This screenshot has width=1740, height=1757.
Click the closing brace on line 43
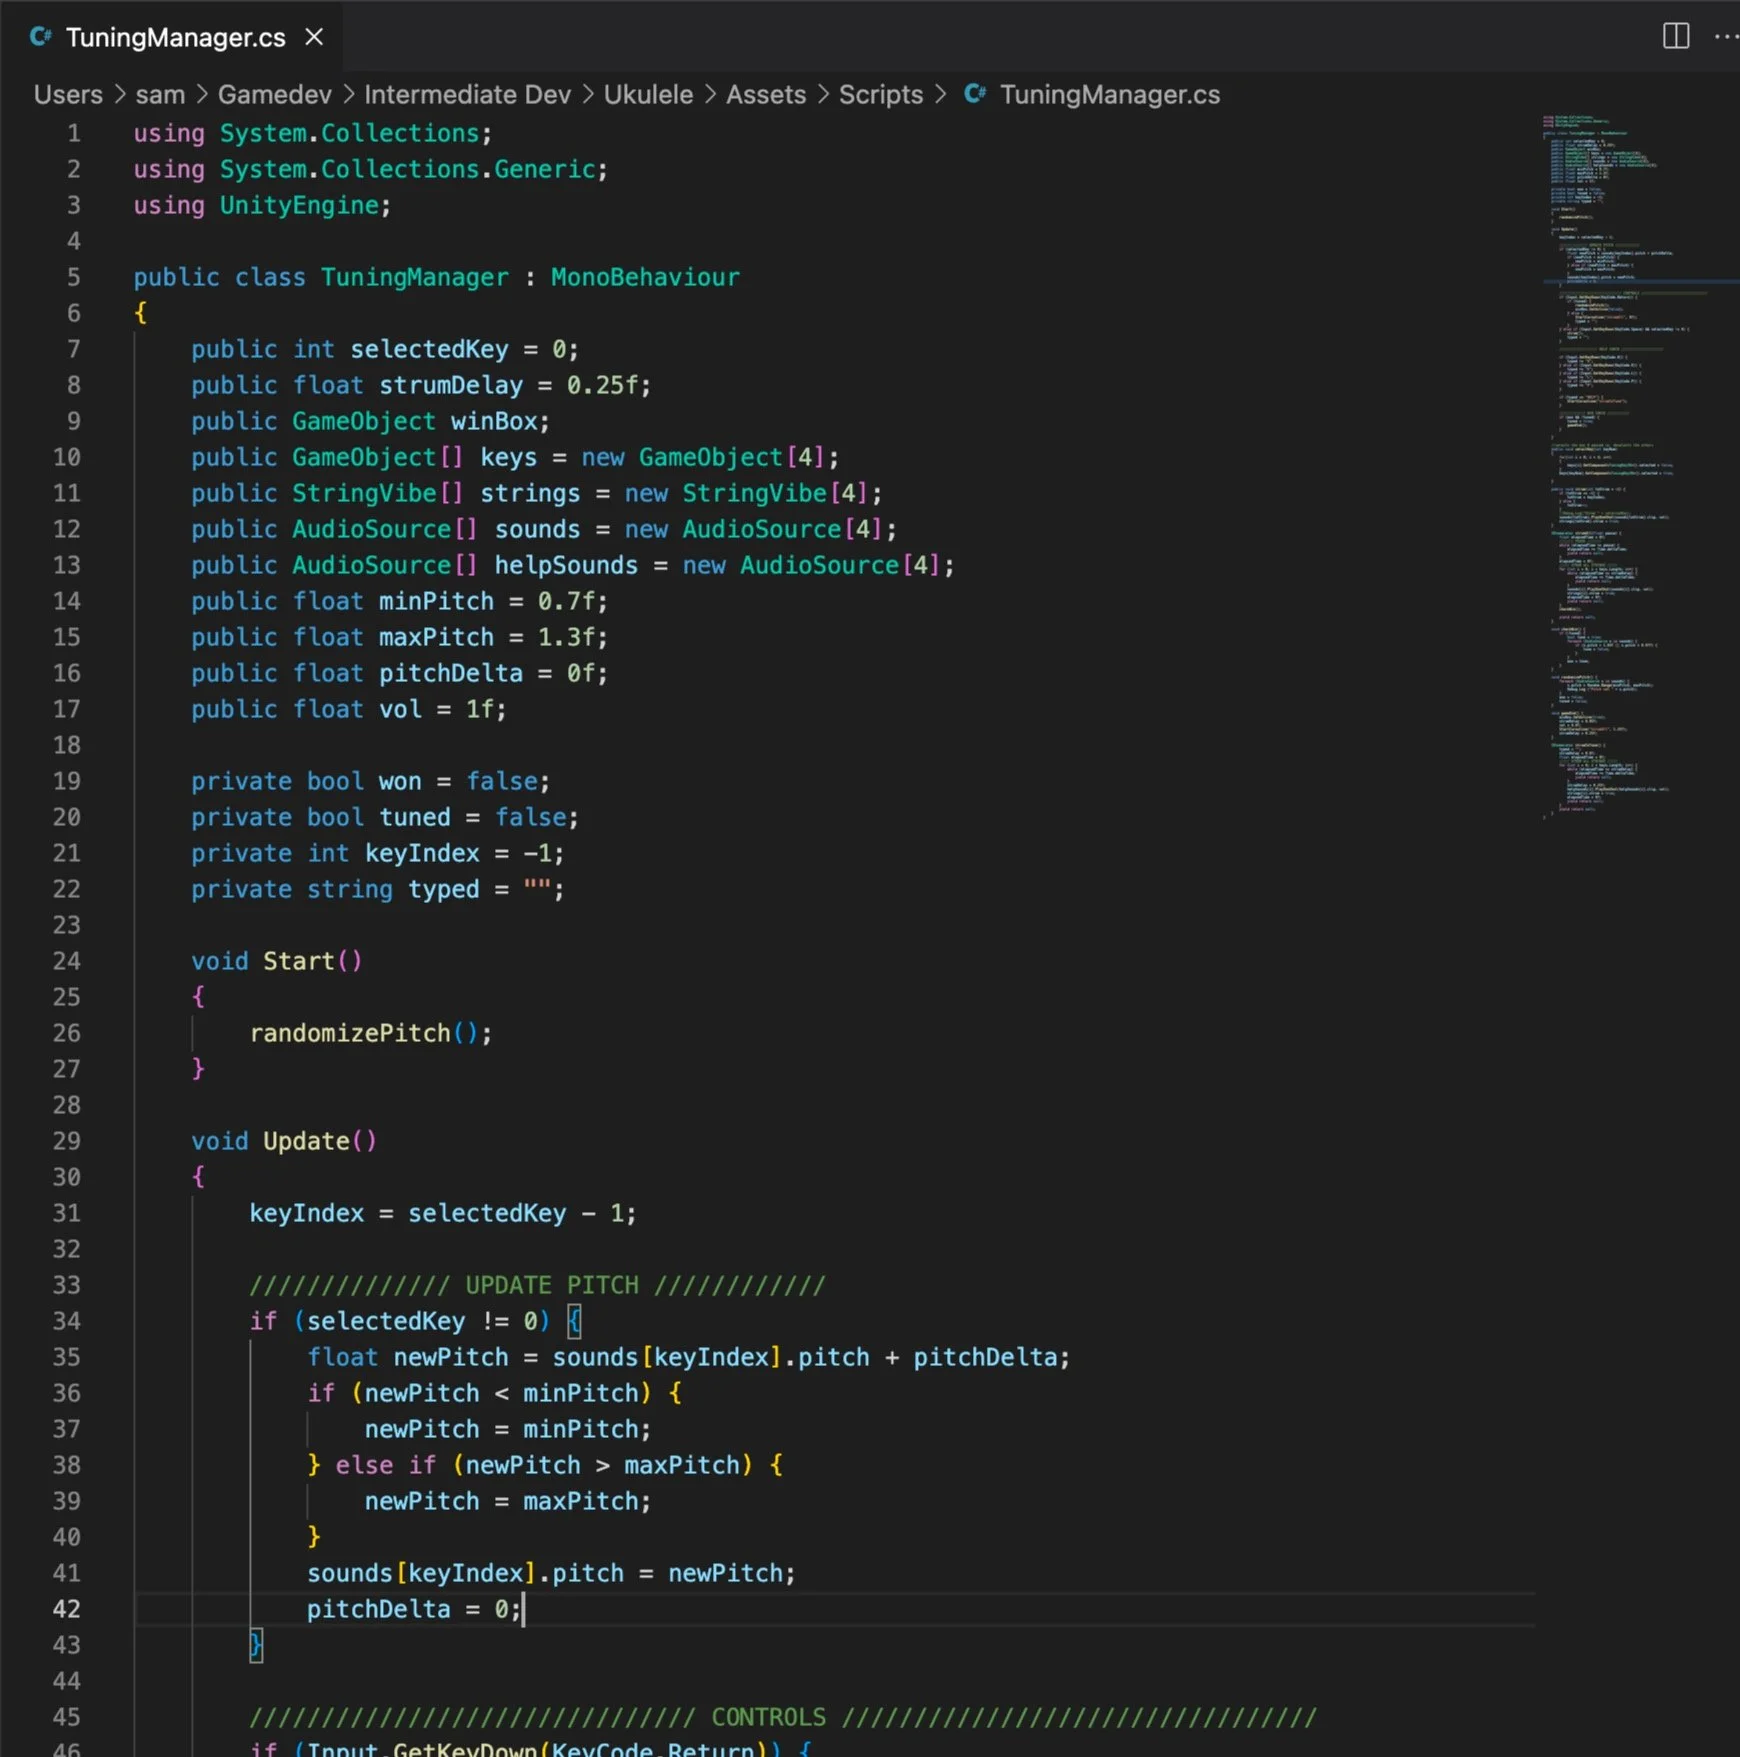(x=256, y=1645)
